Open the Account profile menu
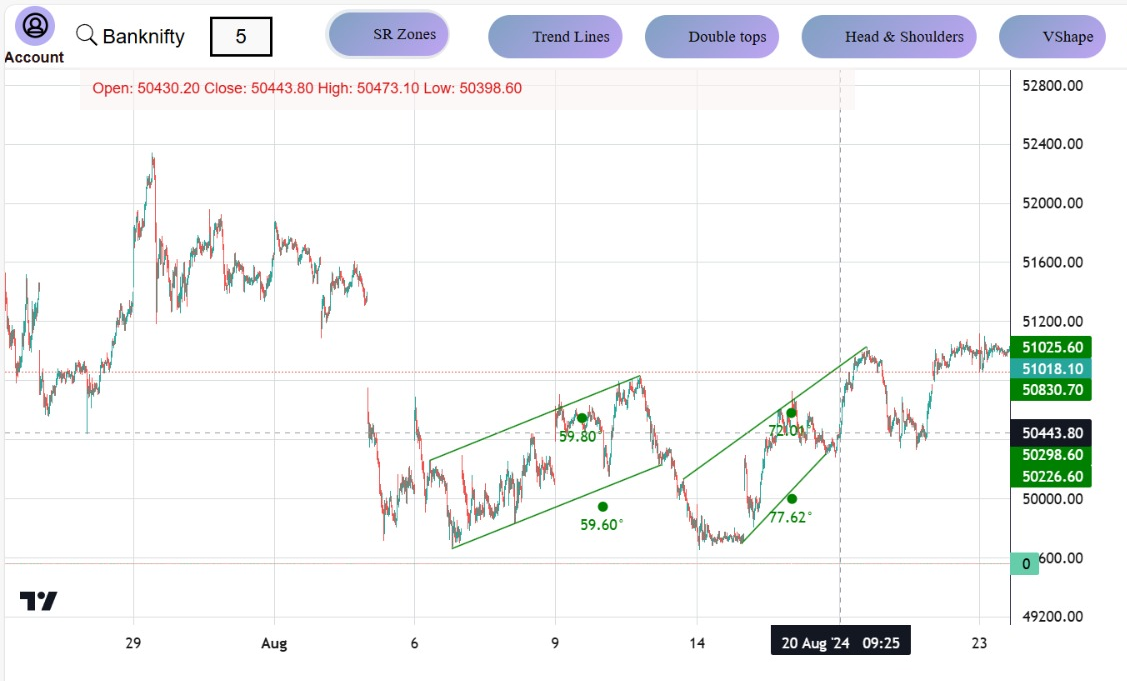This screenshot has width=1127, height=681. [x=33, y=27]
